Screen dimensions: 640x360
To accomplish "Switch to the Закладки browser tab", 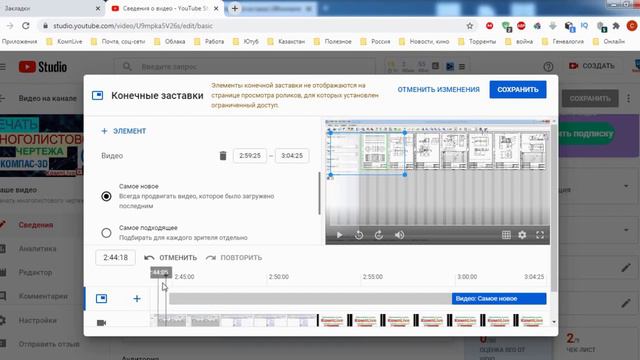I will click(51, 8).
